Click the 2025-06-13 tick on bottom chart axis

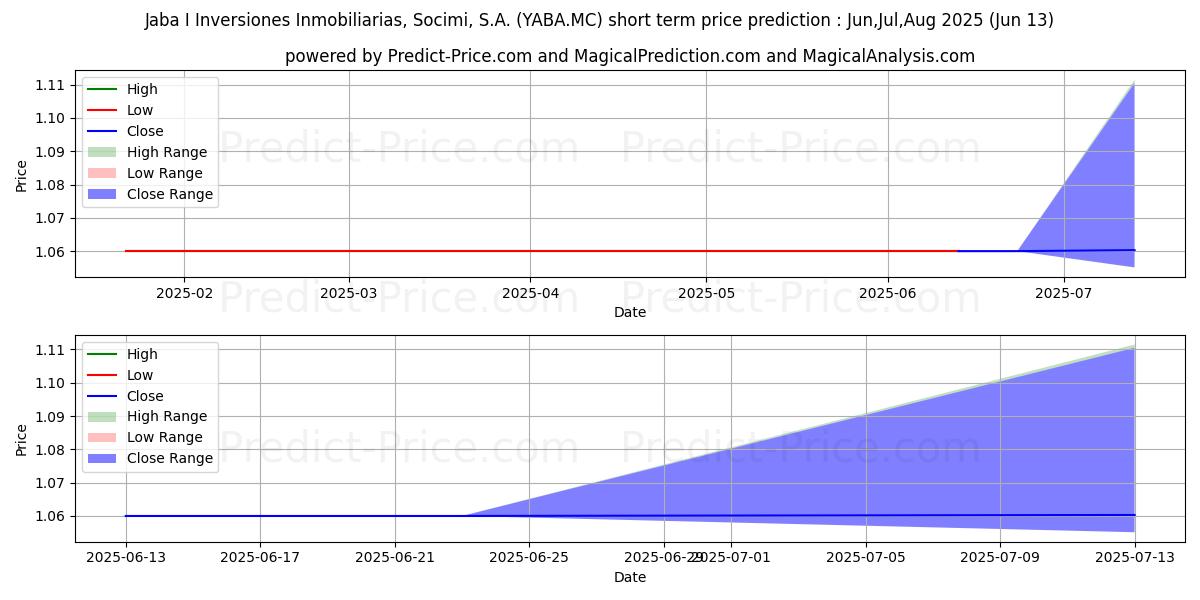[x=126, y=557]
